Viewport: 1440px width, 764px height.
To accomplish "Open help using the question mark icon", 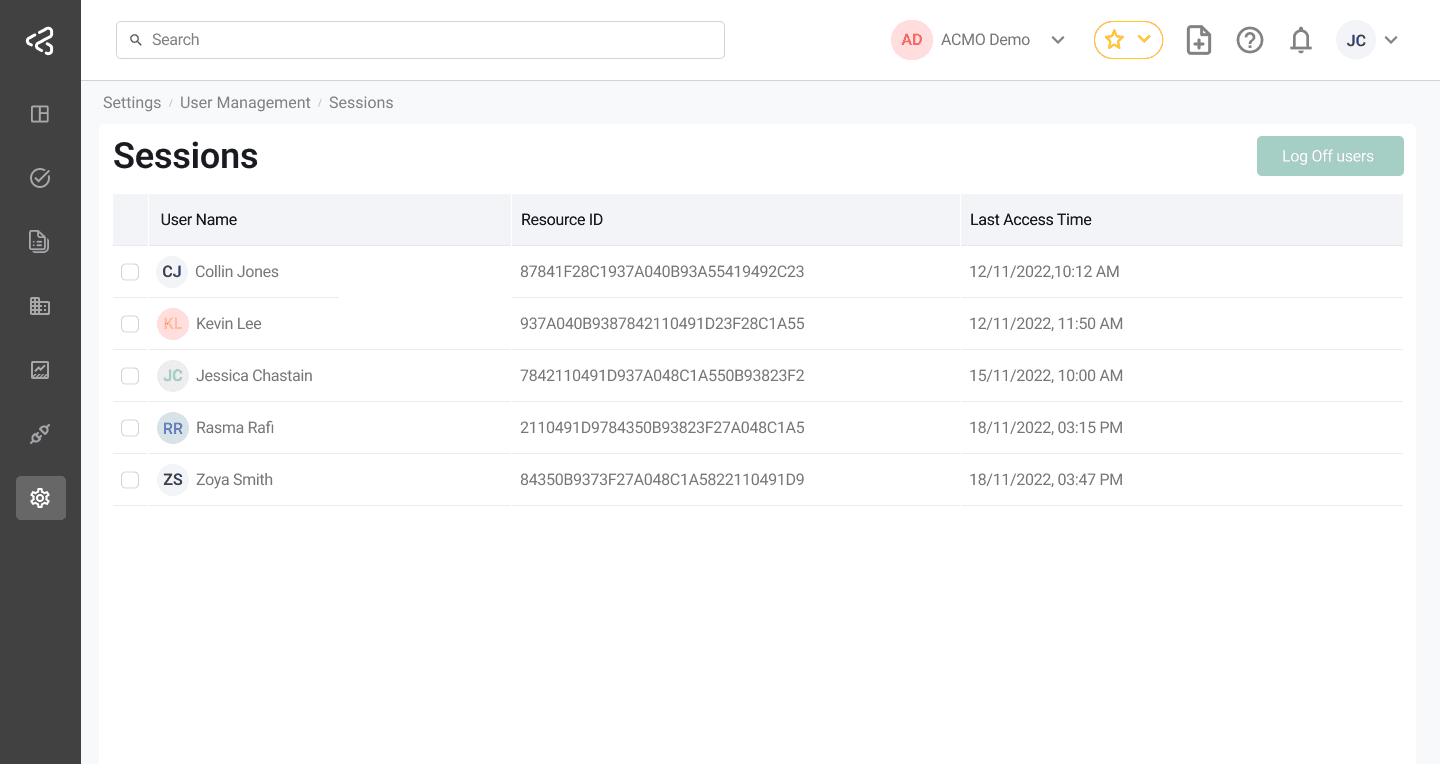I will coord(1249,40).
